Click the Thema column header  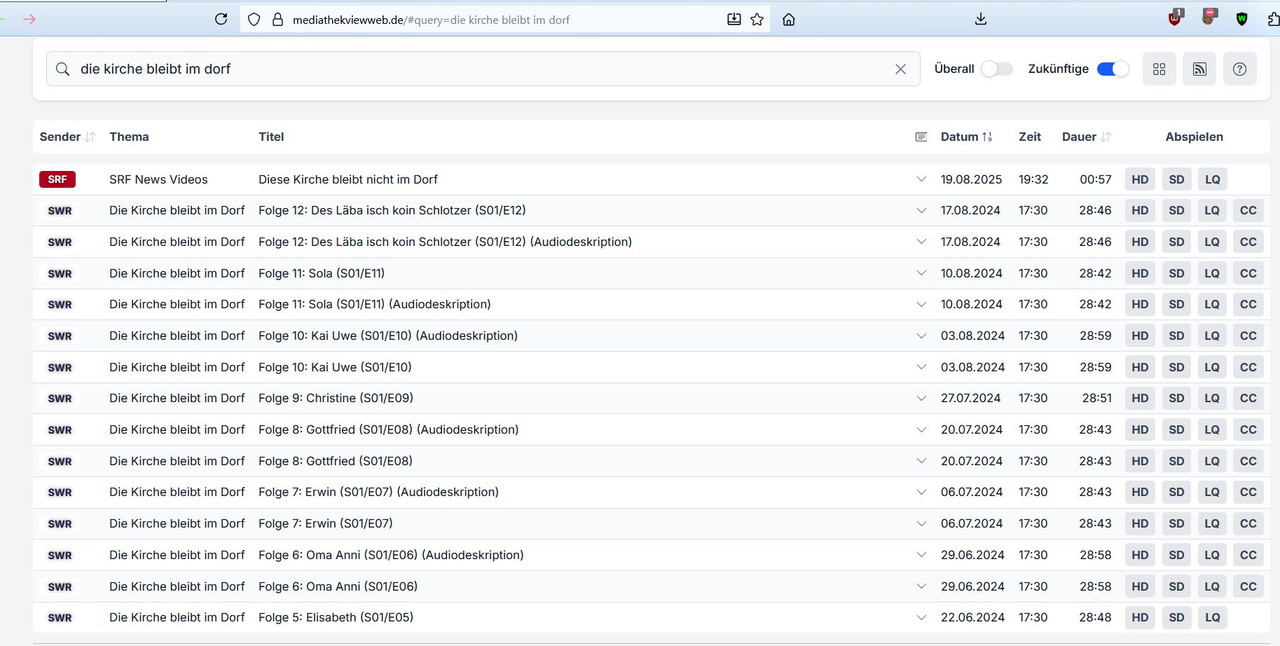pyautogui.click(x=129, y=137)
